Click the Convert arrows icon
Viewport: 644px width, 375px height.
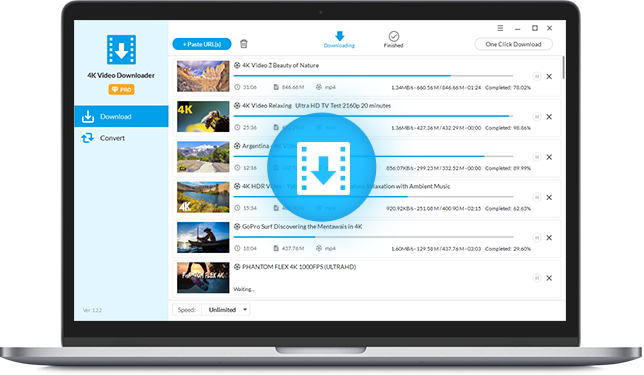pos(87,138)
